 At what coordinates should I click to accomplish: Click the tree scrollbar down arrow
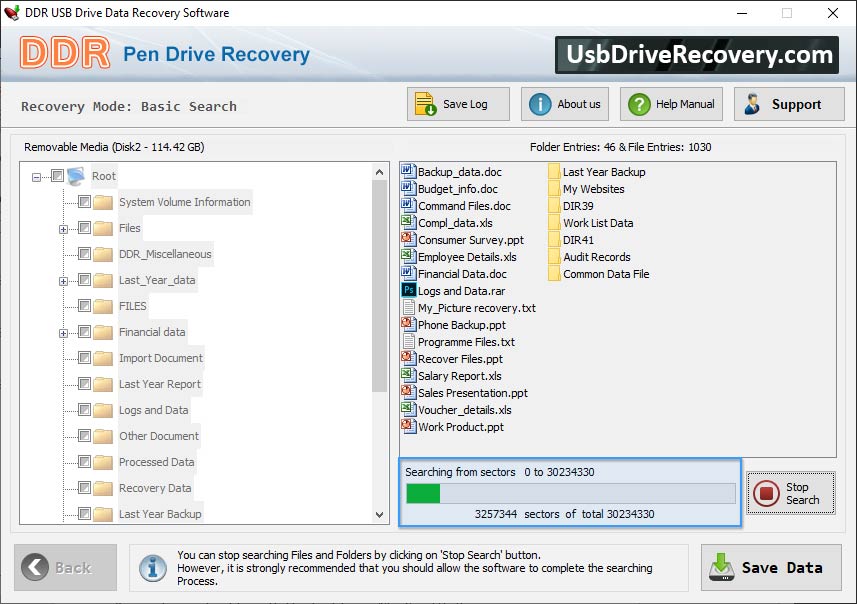tap(379, 514)
